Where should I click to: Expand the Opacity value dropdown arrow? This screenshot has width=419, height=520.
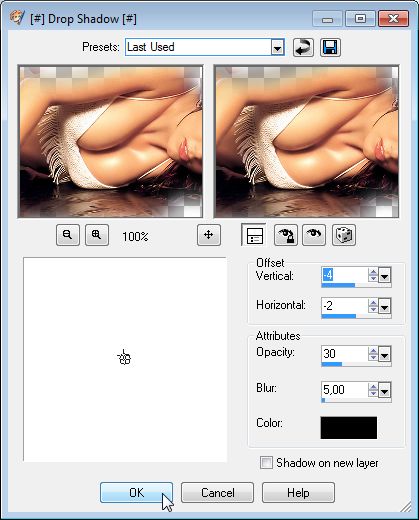385,354
